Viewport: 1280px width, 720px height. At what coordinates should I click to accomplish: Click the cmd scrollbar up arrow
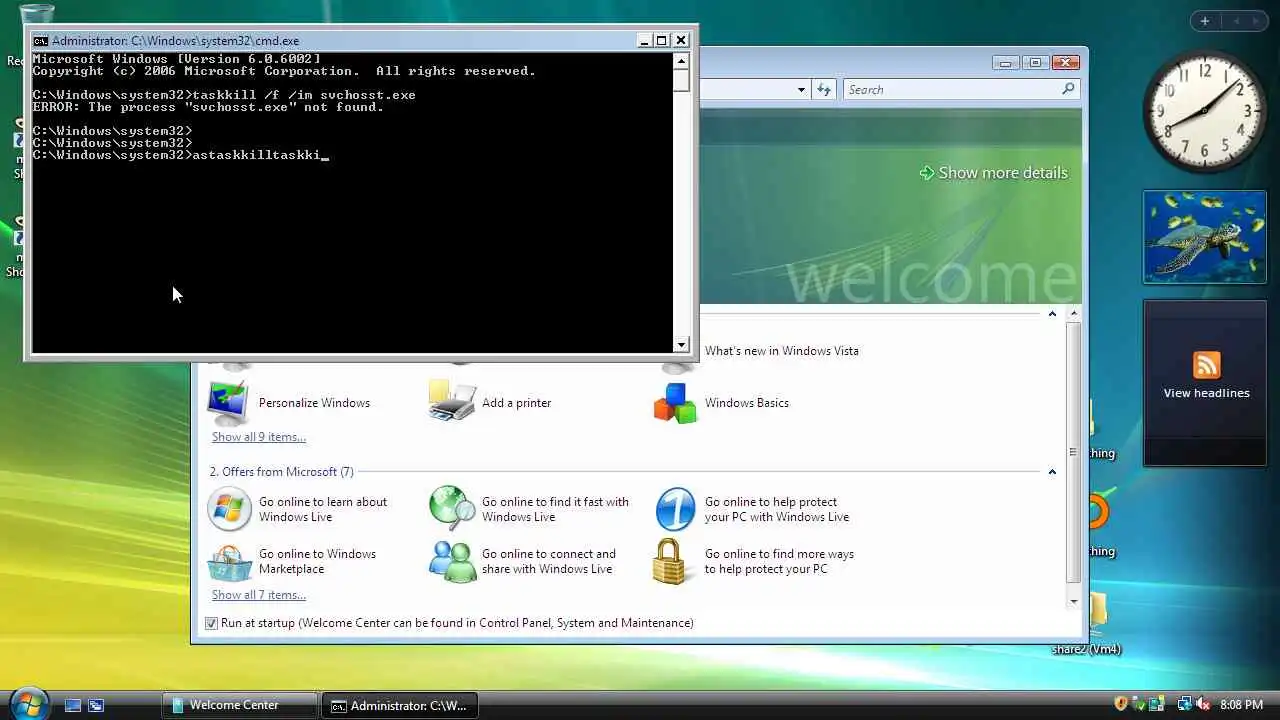coord(681,60)
